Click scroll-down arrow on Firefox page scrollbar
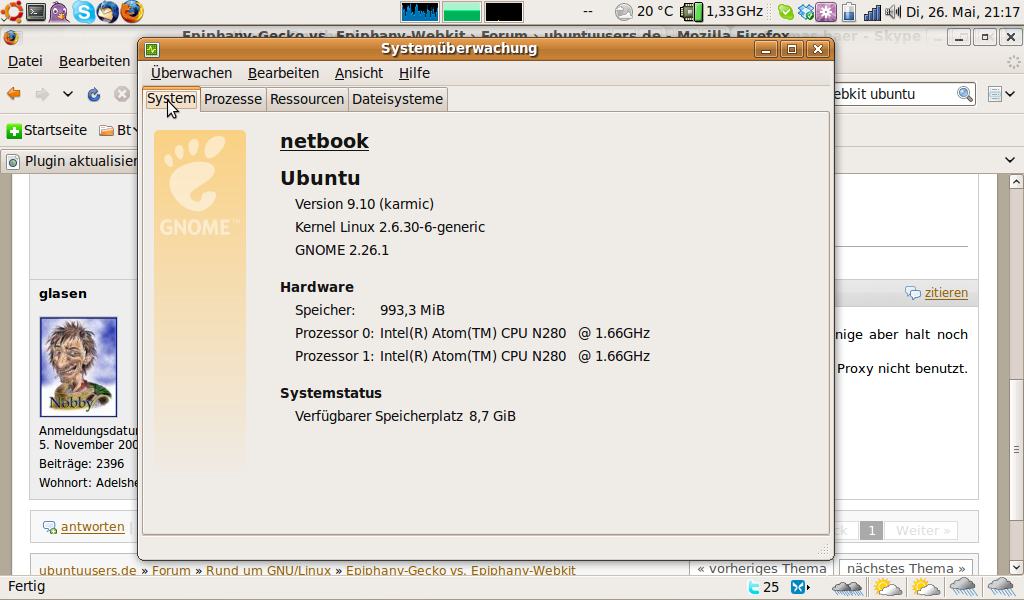 1016,567
